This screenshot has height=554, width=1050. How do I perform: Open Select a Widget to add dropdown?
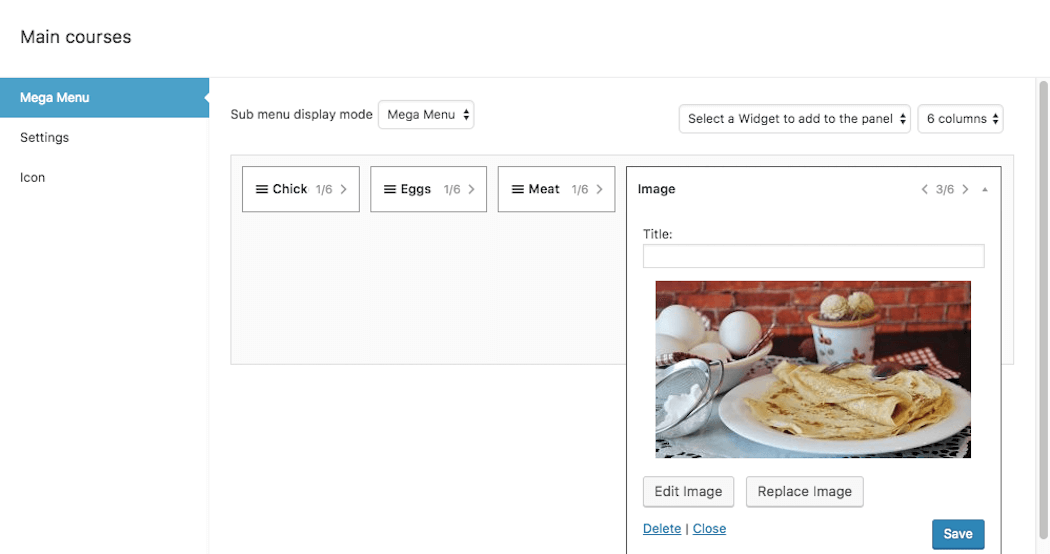click(795, 119)
